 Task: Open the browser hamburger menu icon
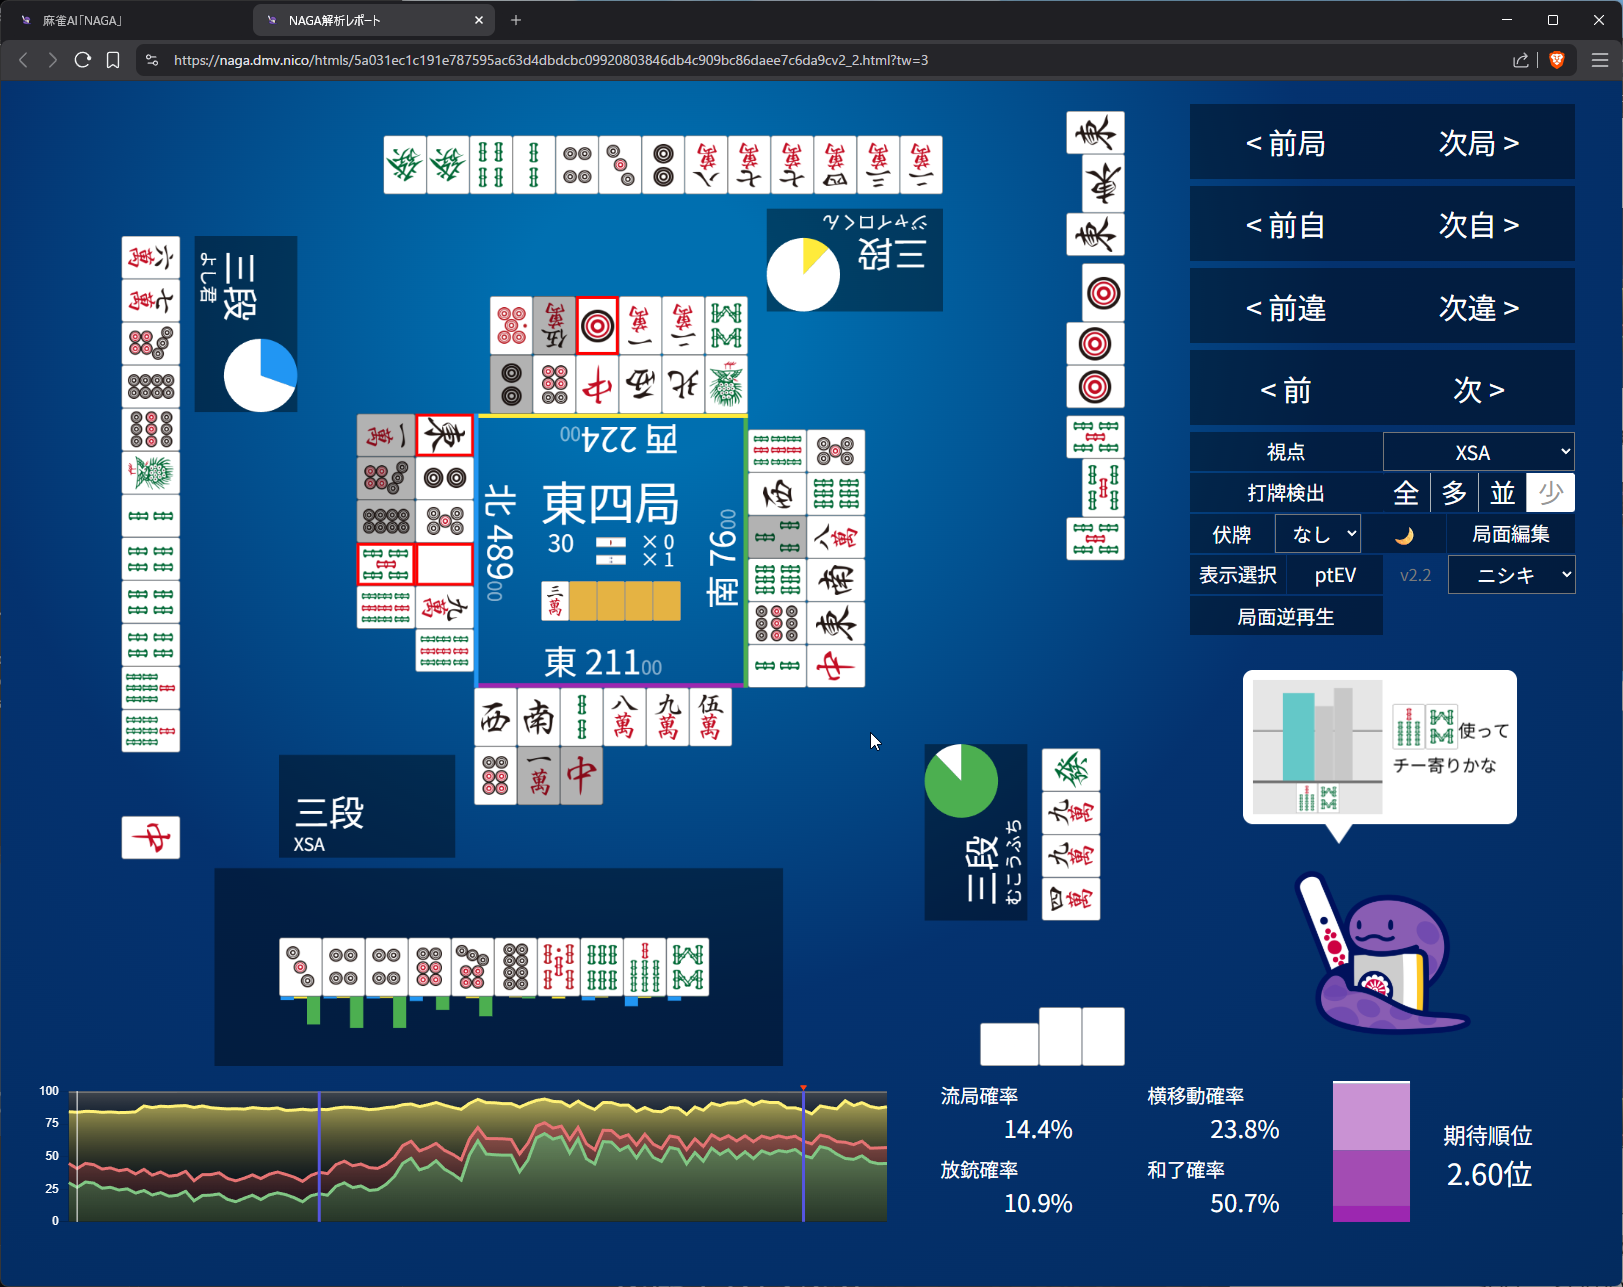1599,60
